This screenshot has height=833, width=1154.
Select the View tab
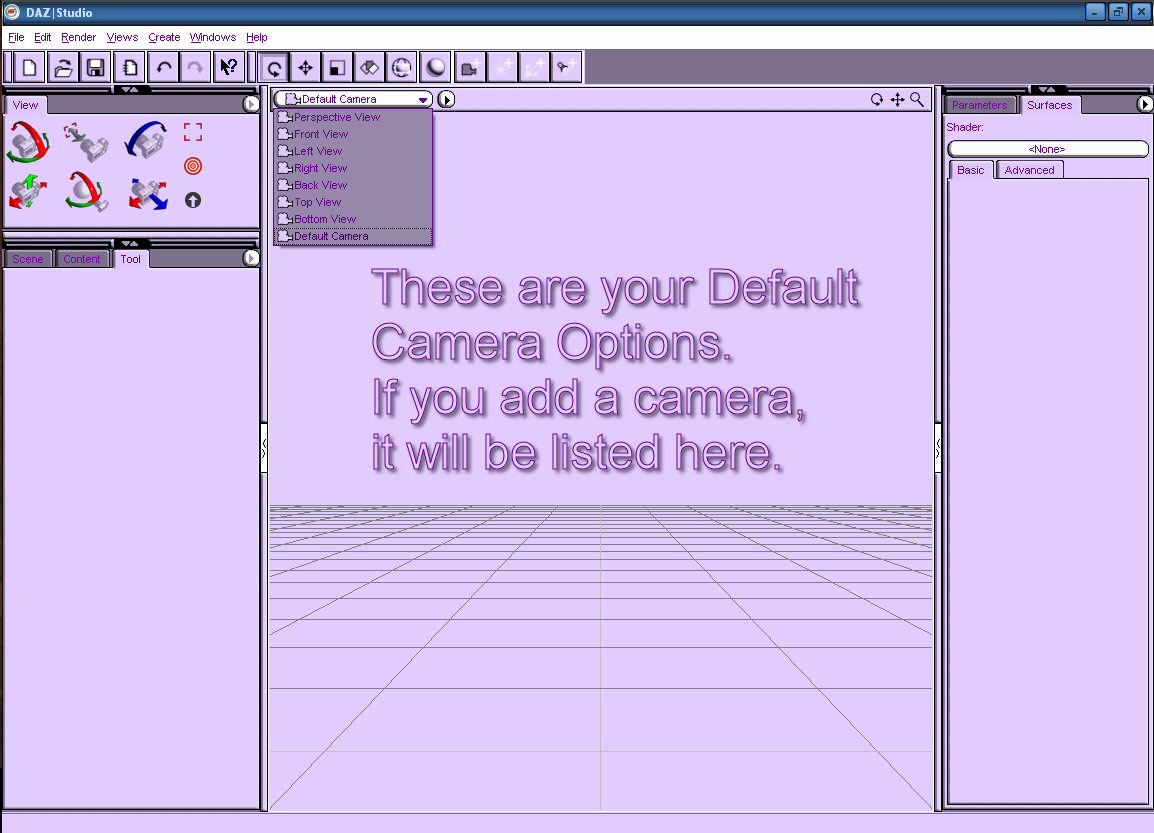tap(26, 105)
